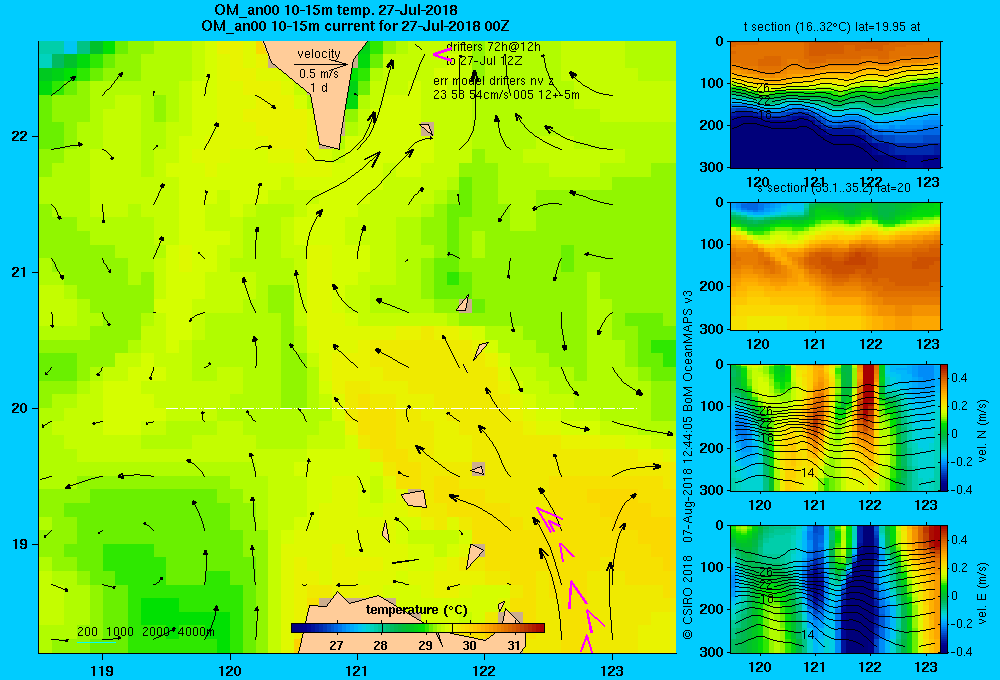Click longitude label '123' on the main map axis

612,670
